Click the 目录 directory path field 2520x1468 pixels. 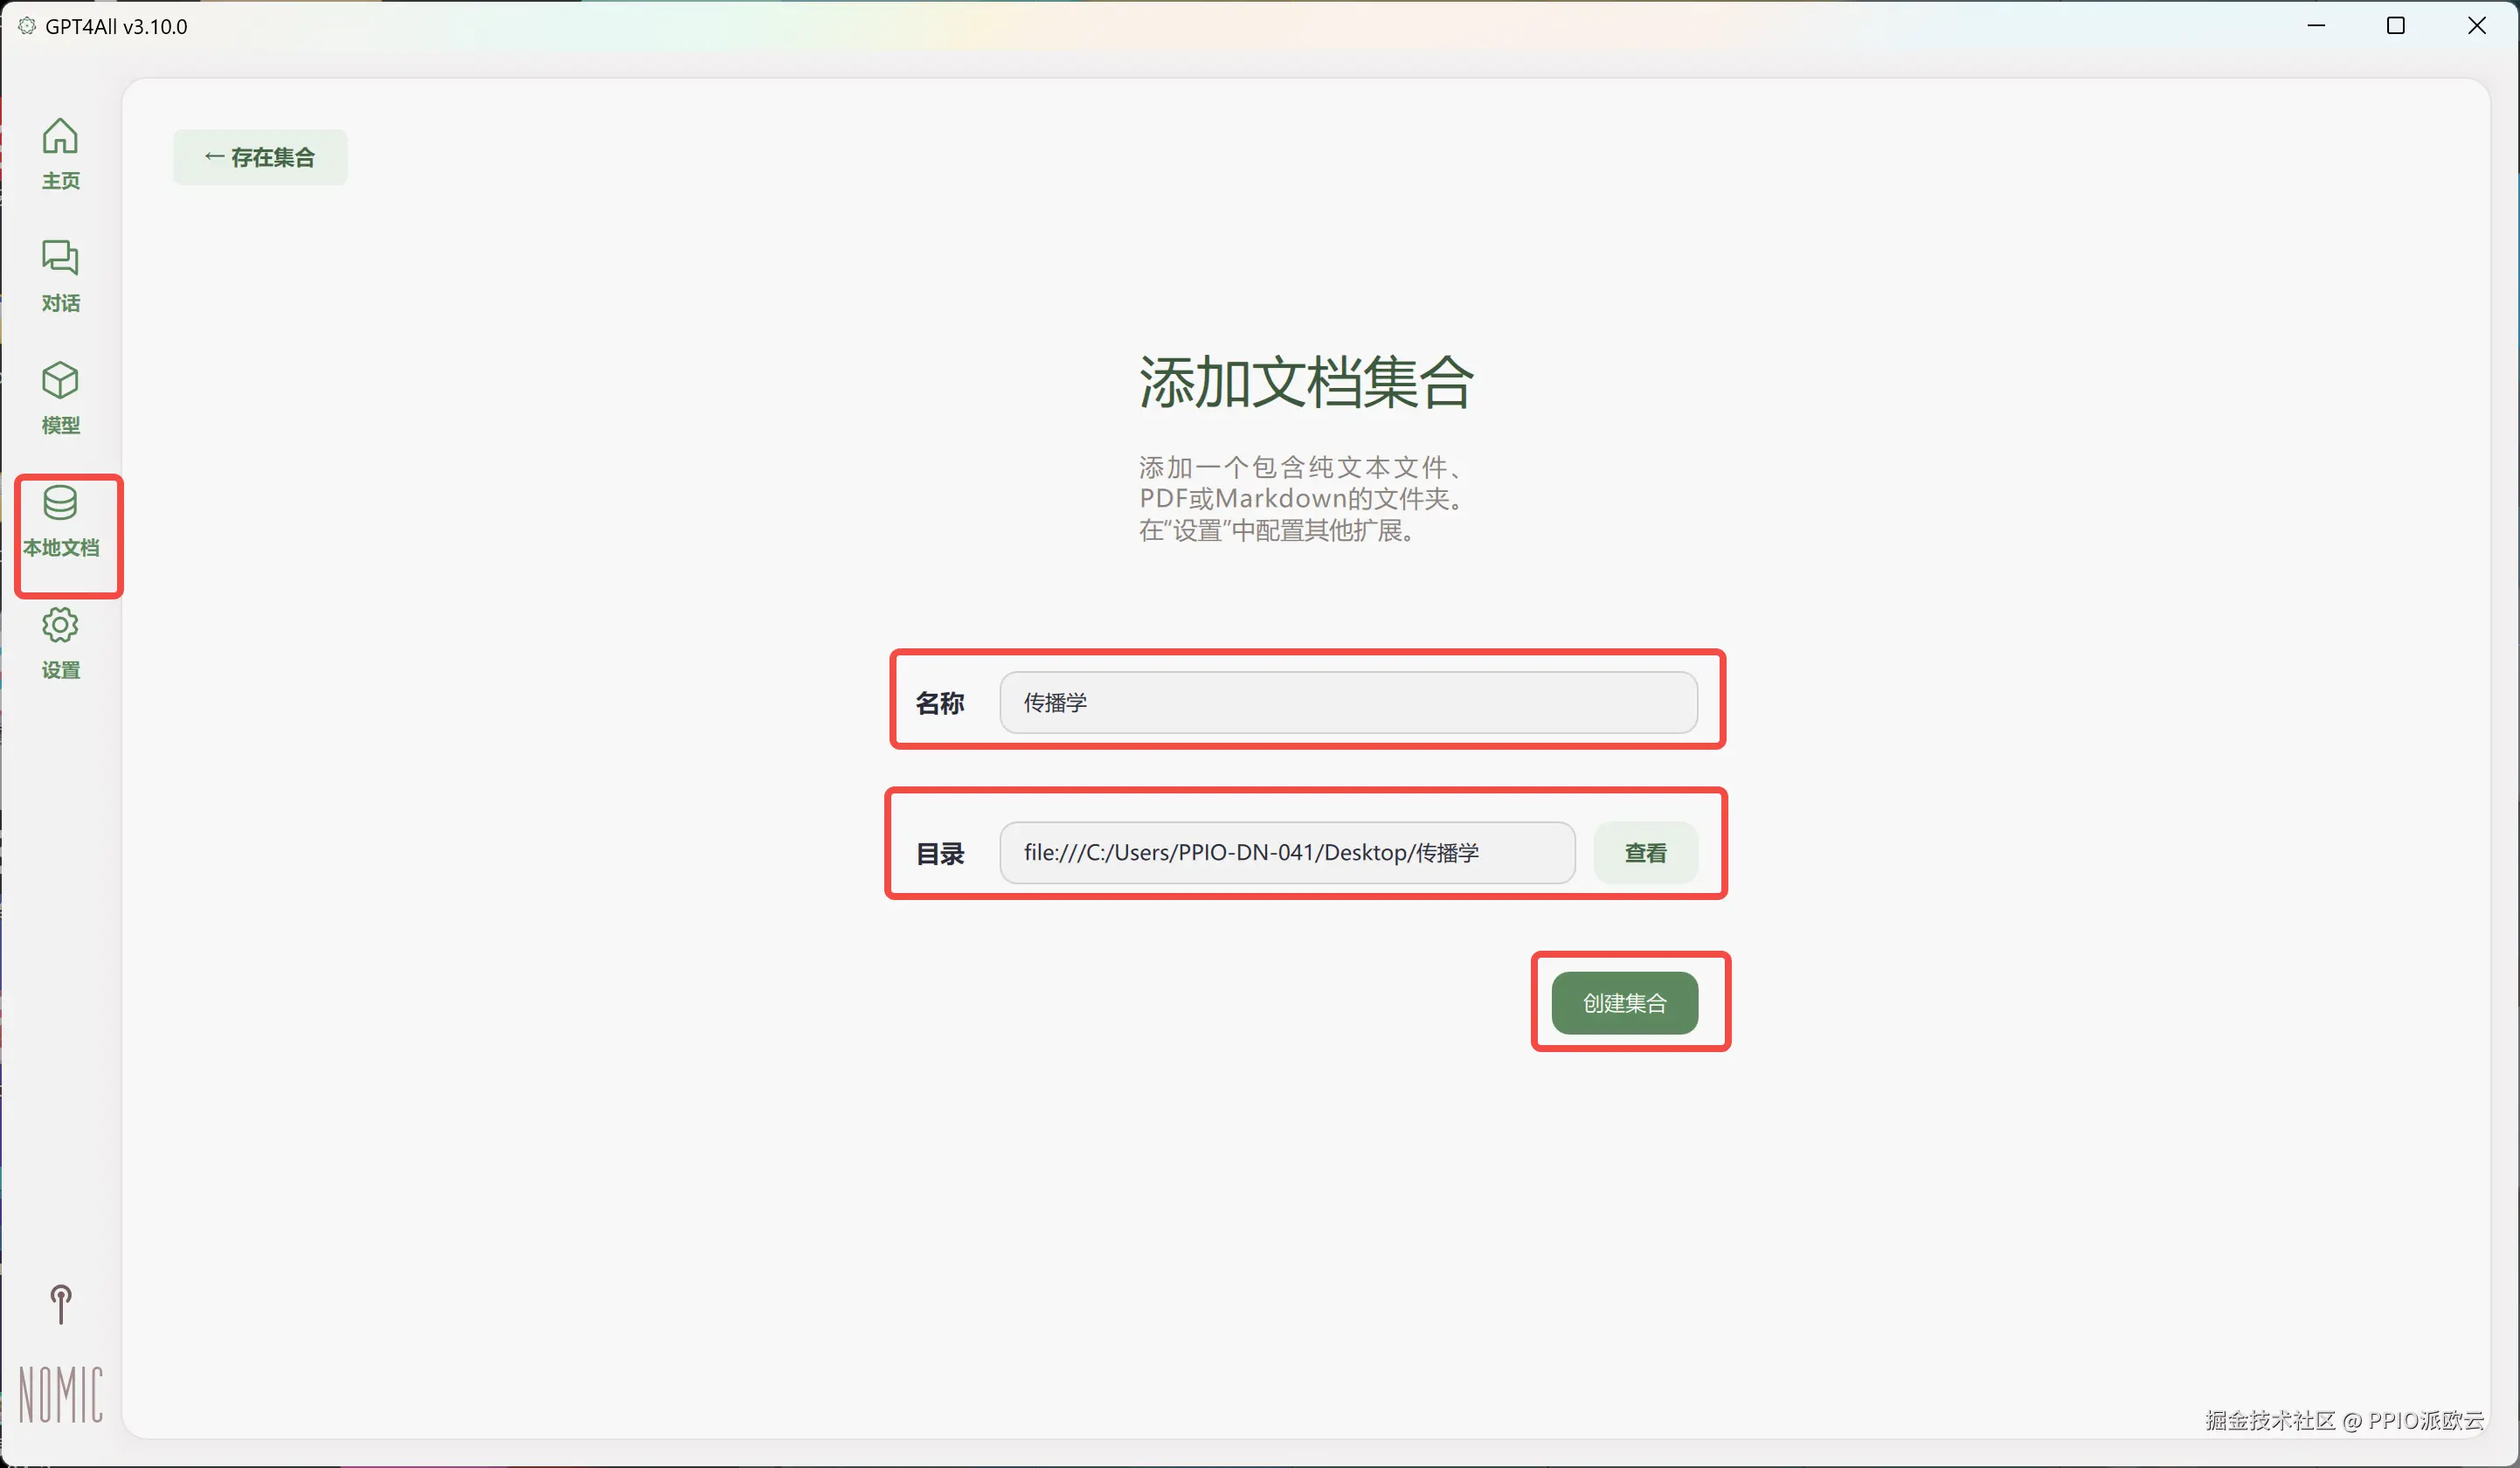pyautogui.click(x=1286, y=853)
